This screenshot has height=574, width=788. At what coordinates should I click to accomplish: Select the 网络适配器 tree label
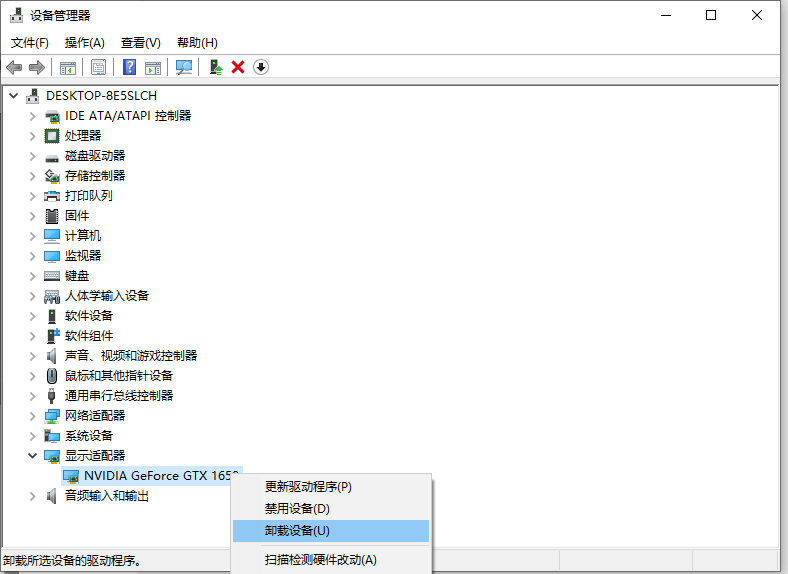click(x=95, y=416)
